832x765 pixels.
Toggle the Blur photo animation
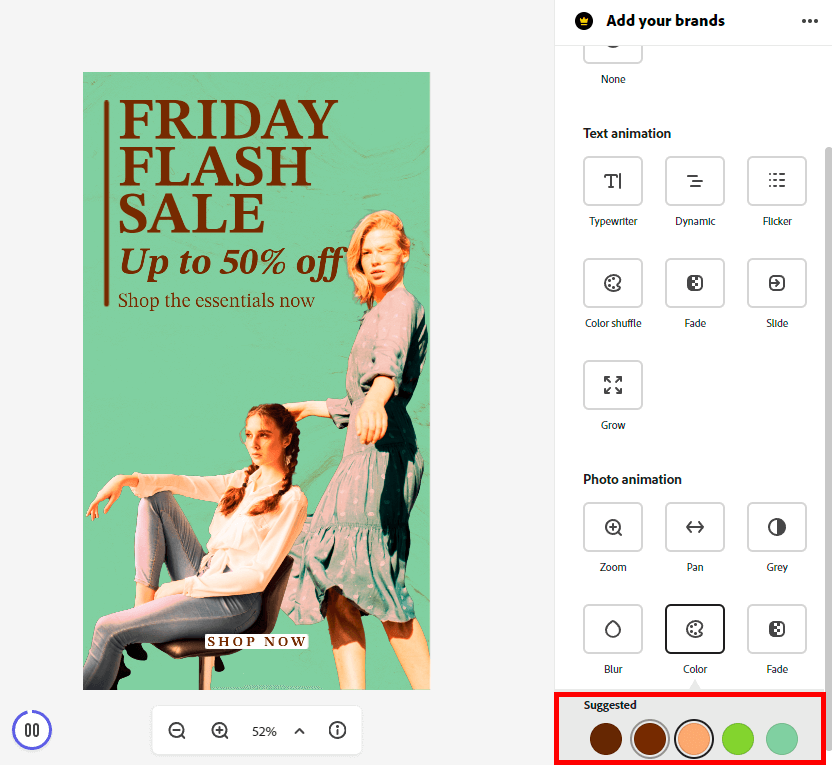[613, 629]
